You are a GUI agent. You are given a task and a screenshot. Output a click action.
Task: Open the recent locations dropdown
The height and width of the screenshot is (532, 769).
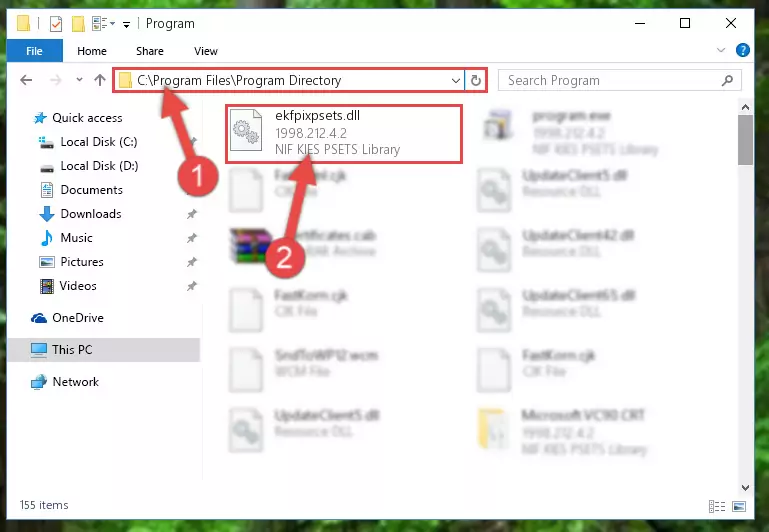pyautogui.click(x=79, y=79)
